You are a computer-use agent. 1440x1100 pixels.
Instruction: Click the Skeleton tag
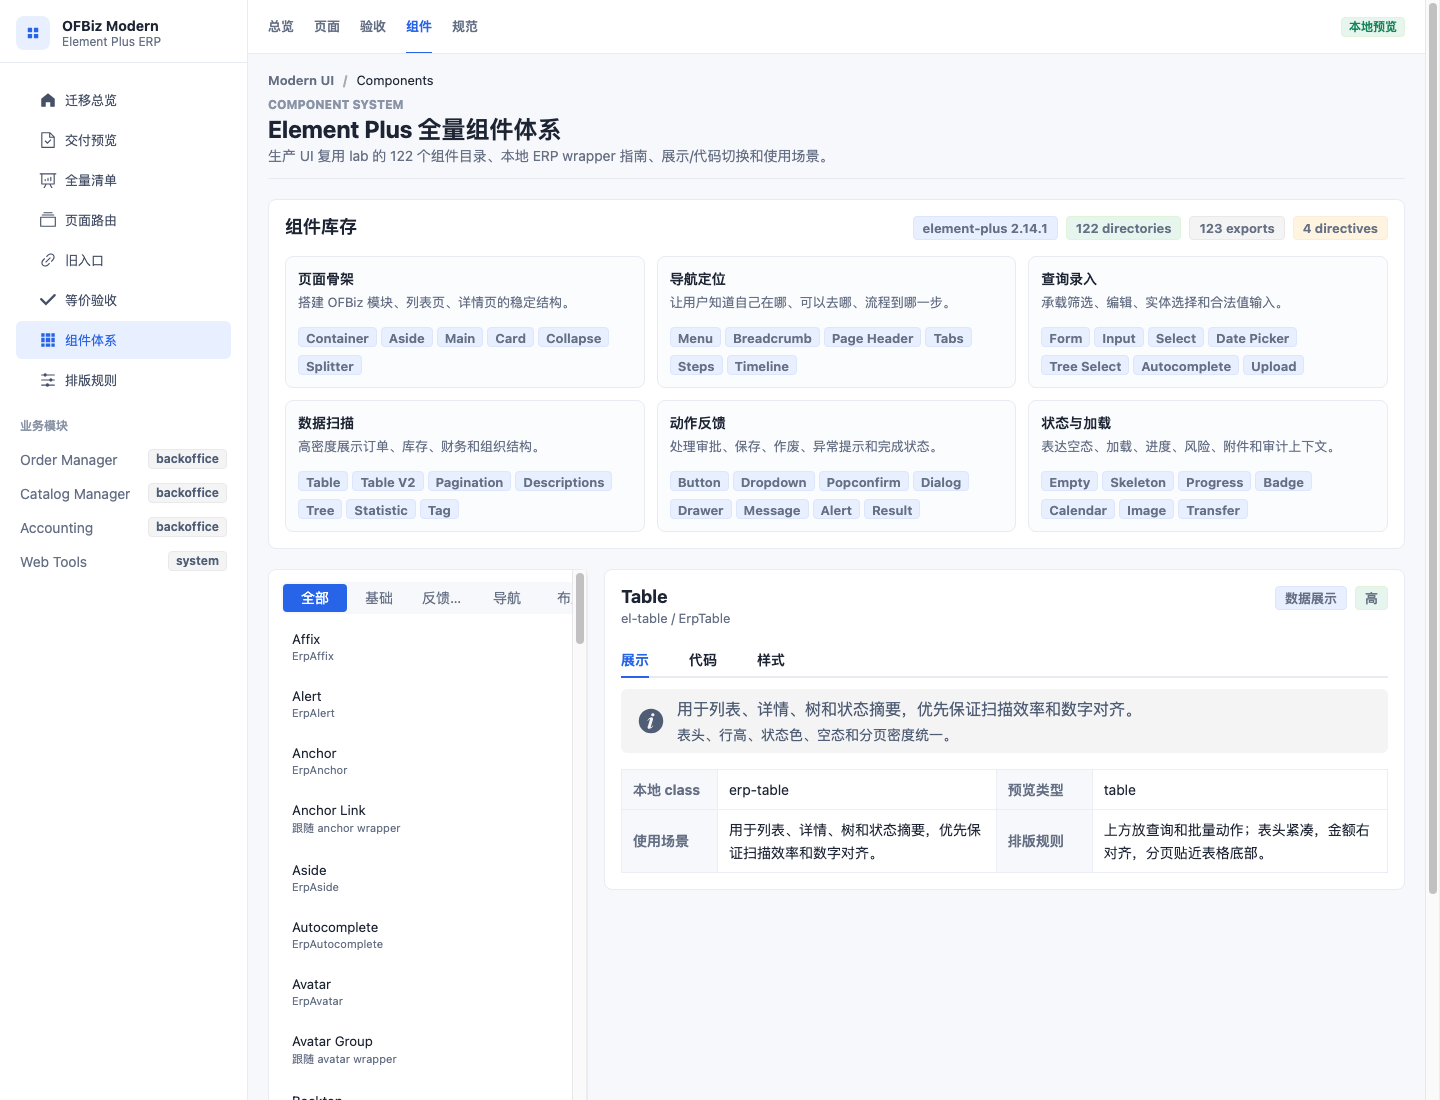click(1138, 482)
